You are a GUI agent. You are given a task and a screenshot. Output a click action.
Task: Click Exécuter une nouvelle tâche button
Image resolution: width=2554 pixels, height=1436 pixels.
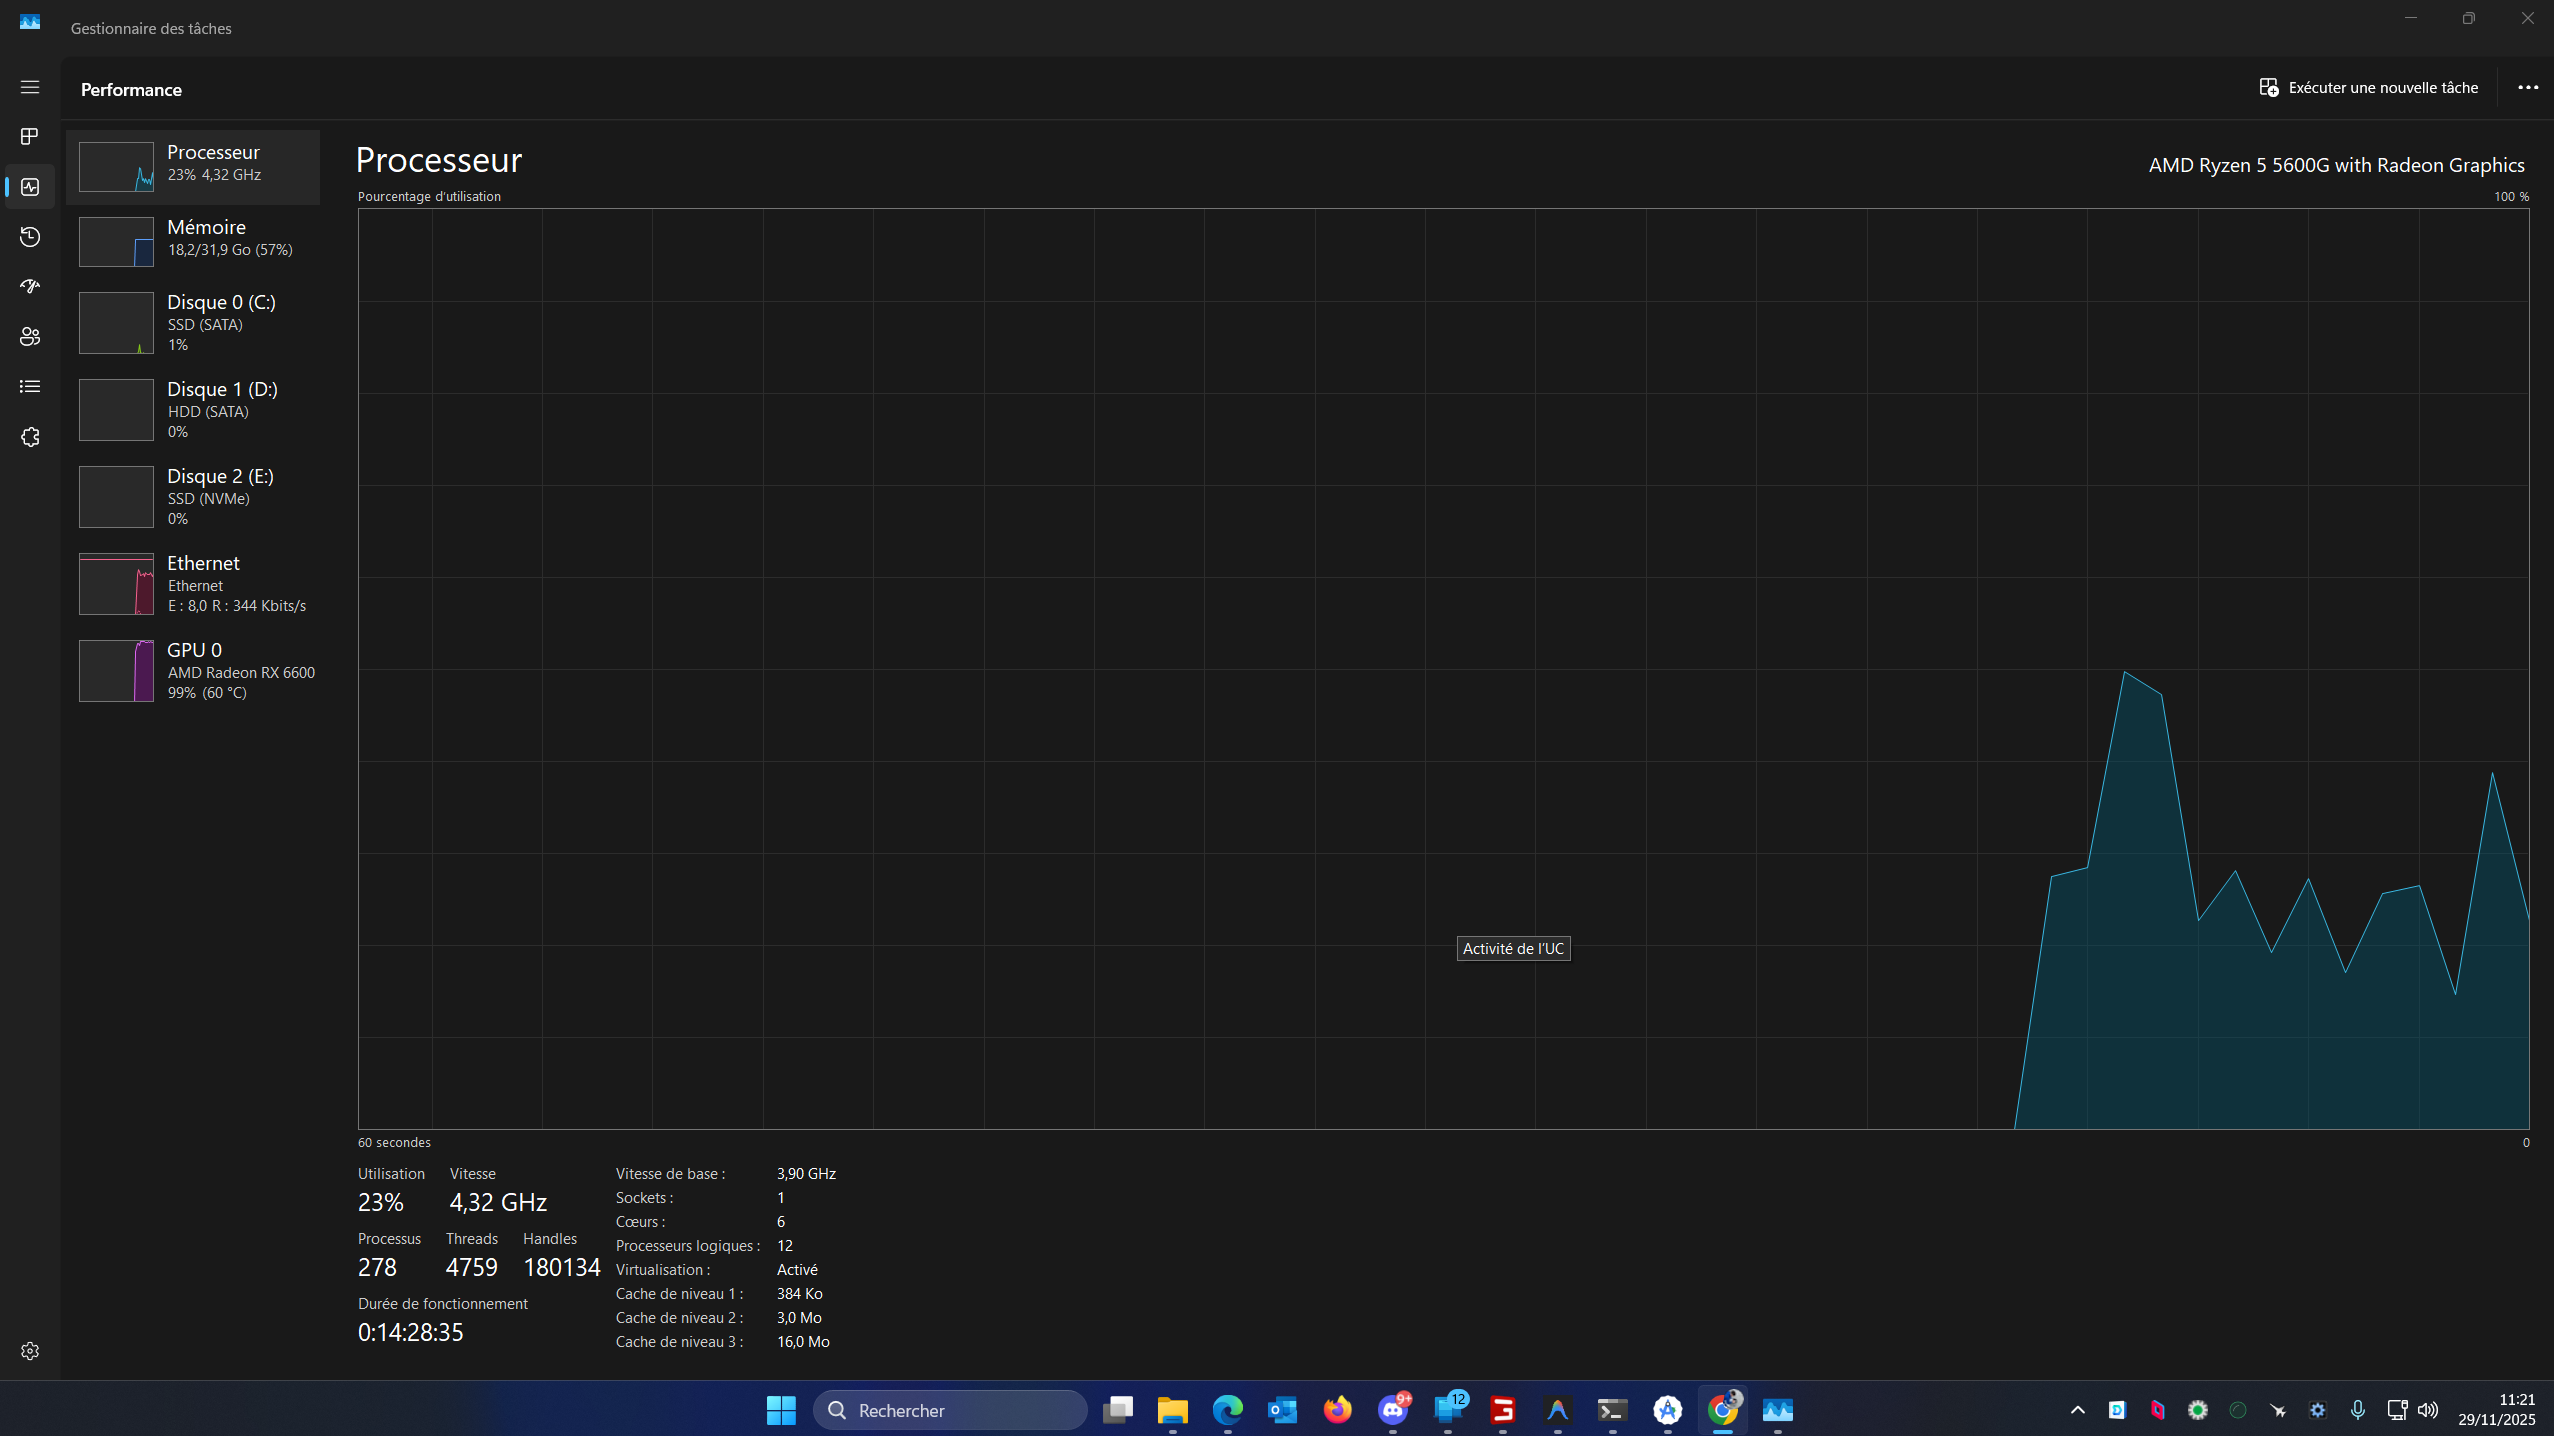coord(2368,87)
